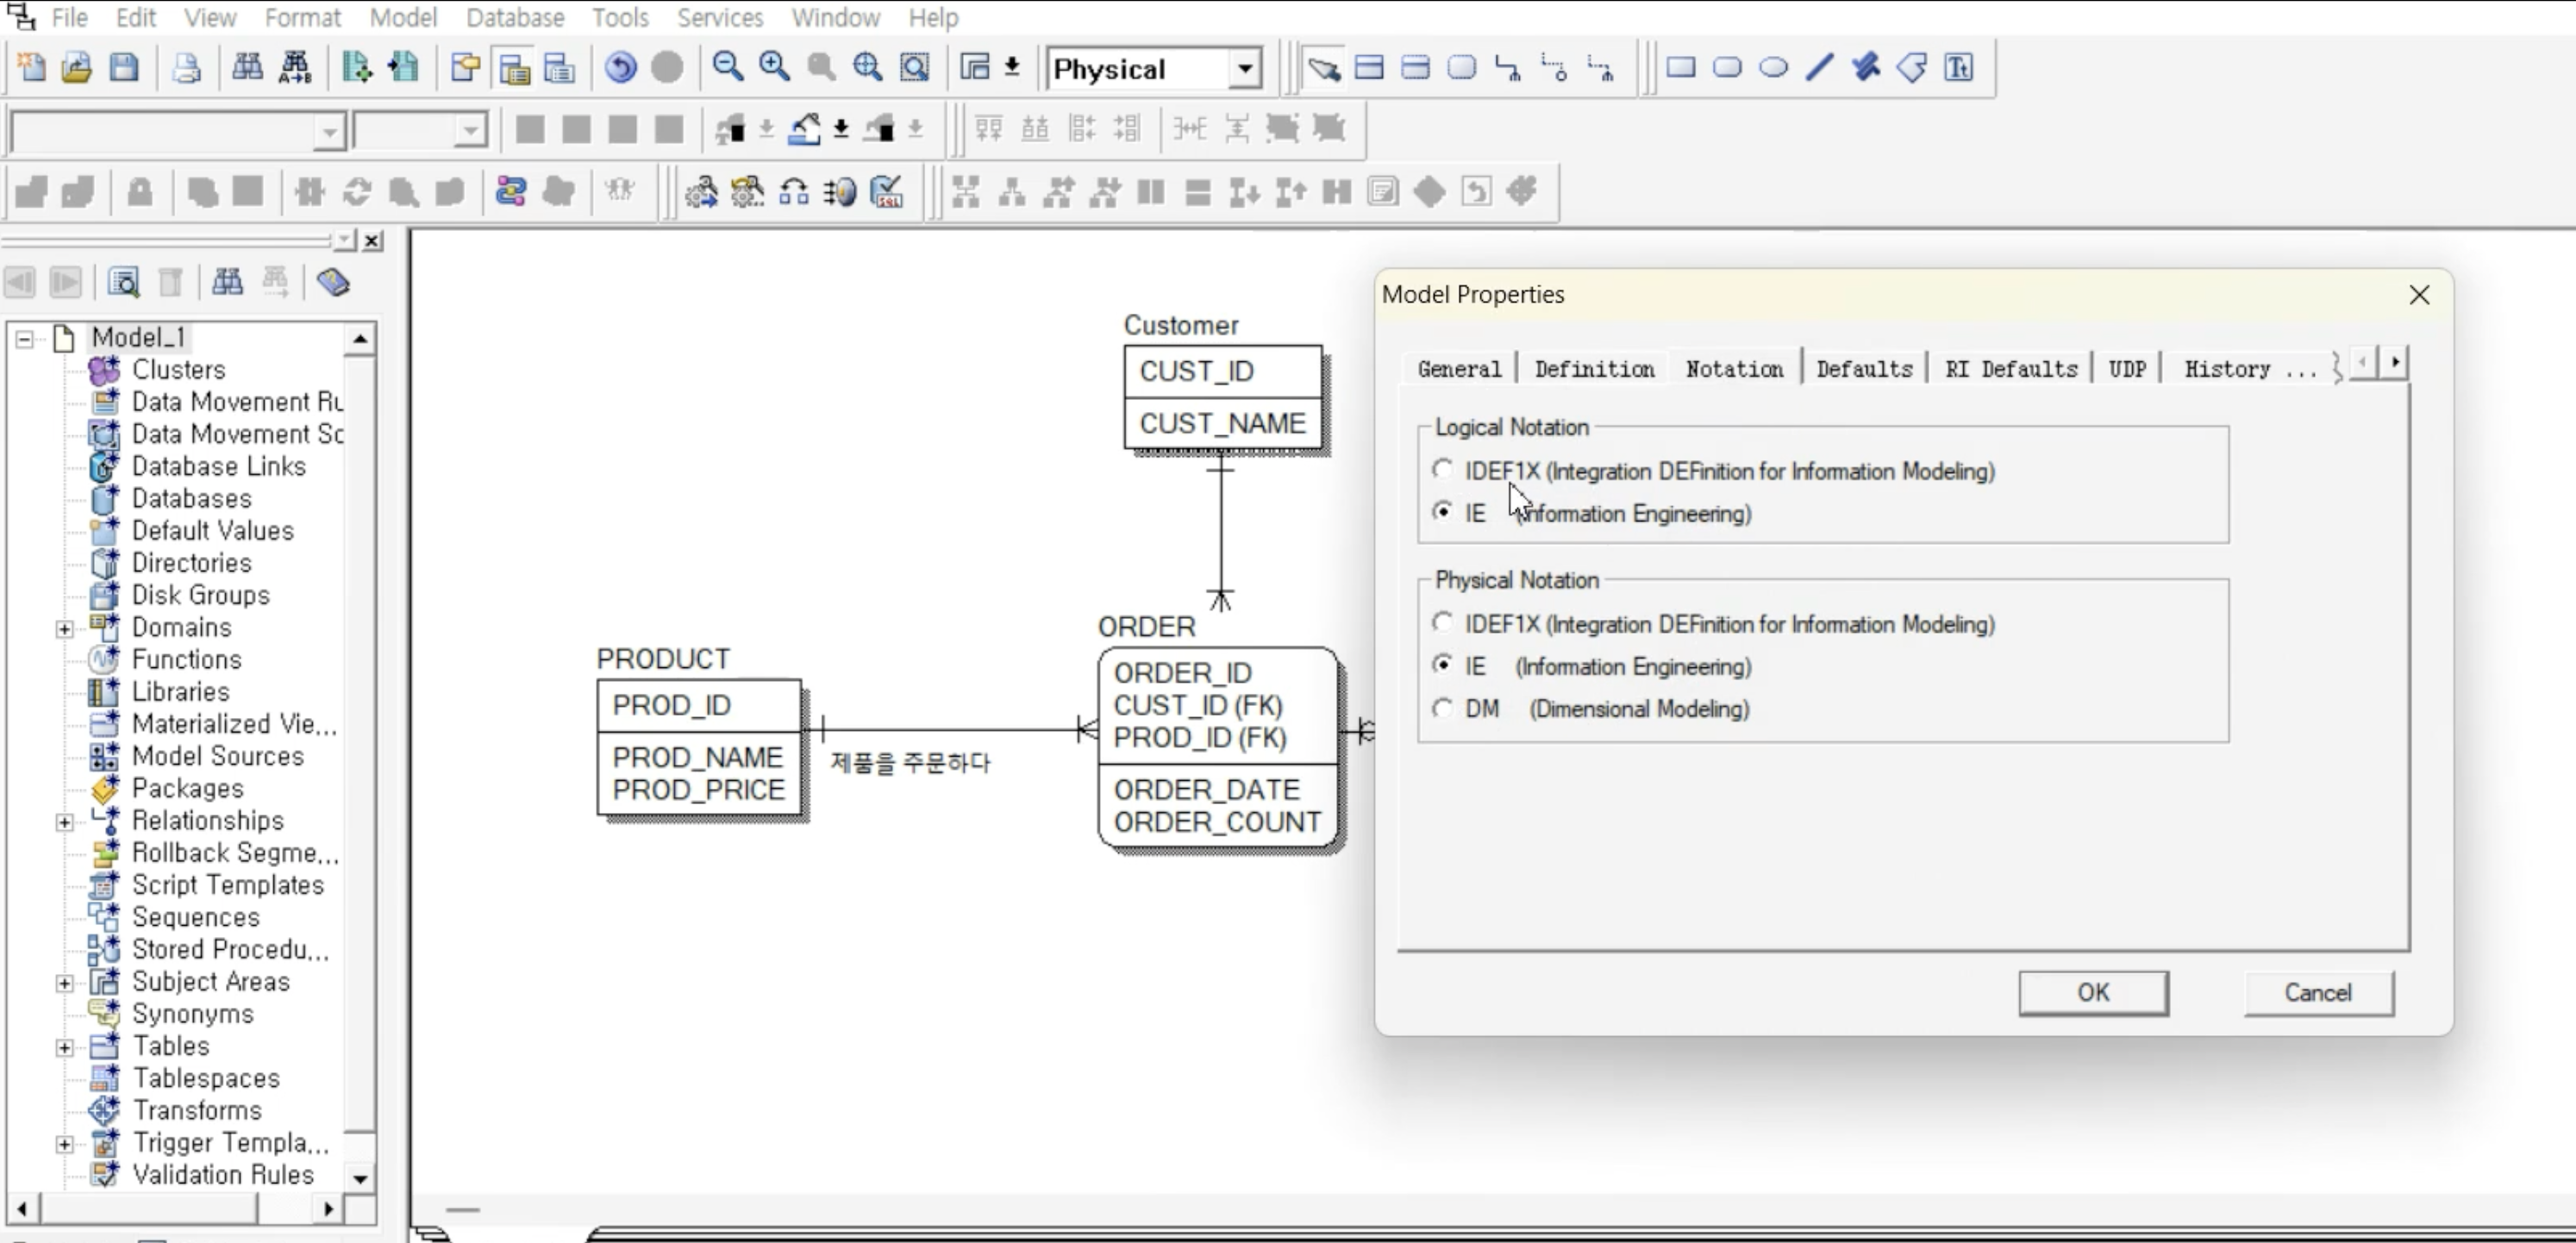2576x1243 pixels.
Task: Select DM Dimensional Modeling radio button
Action: pyautogui.click(x=1442, y=707)
